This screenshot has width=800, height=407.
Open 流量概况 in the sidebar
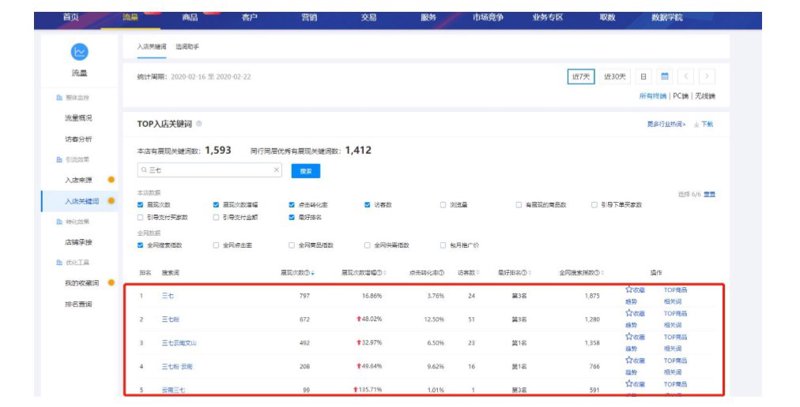pos(79,118)
